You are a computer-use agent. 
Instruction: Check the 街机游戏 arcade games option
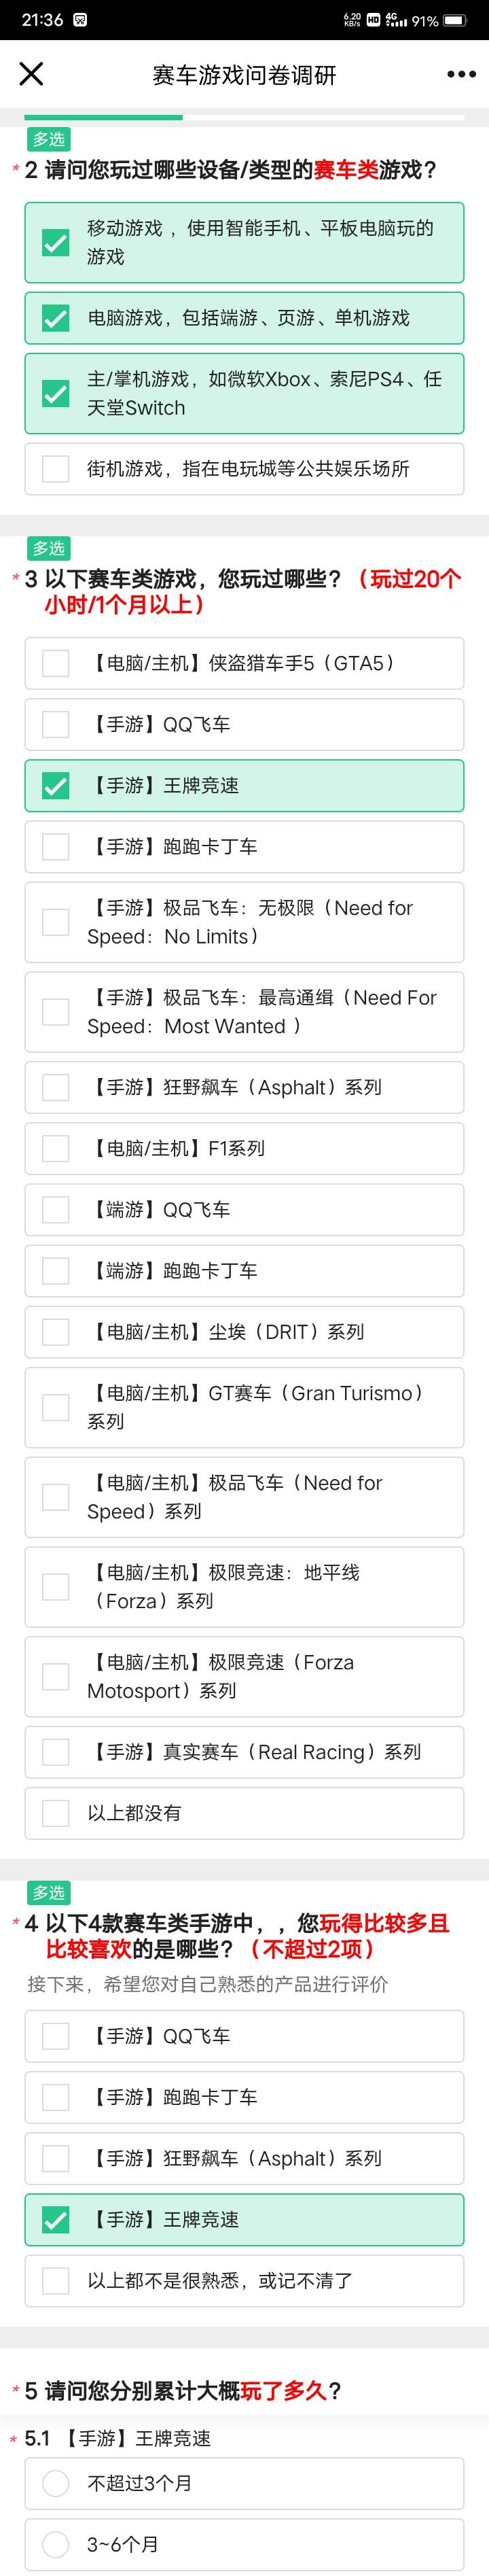pos(244,469)
